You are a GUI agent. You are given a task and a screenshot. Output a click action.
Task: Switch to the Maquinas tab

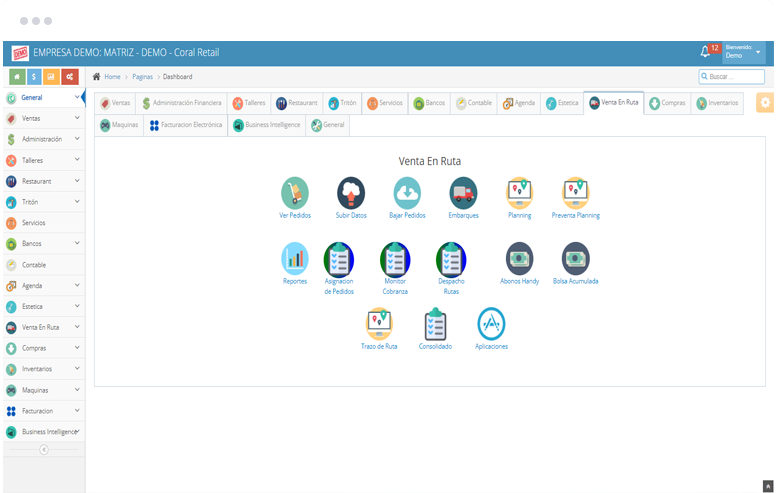(x=119, y=125)
